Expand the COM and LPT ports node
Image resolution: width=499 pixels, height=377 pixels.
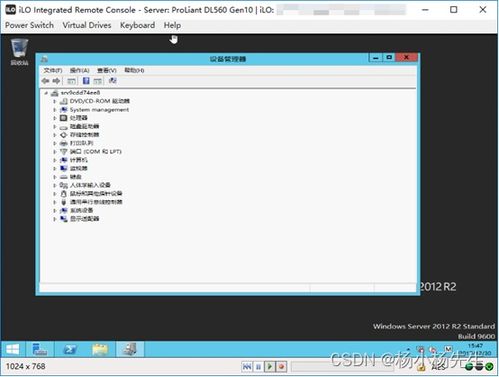(54, 152)
